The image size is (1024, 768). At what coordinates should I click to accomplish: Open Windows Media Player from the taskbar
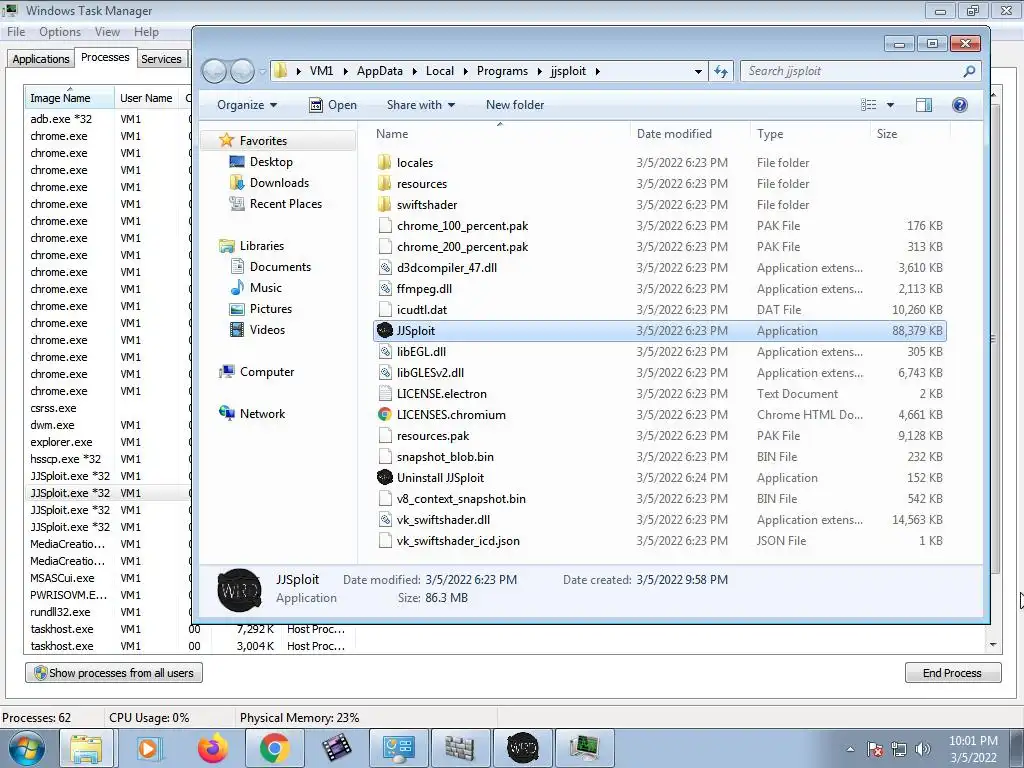tap(150, 748)
